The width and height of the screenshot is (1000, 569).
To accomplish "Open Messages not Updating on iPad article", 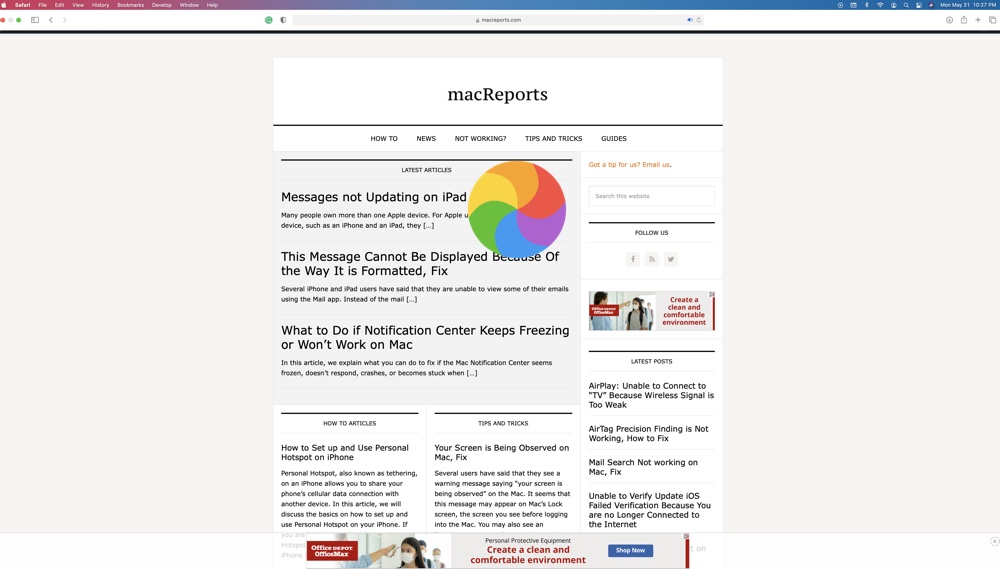I will click(x=374, y=197).
